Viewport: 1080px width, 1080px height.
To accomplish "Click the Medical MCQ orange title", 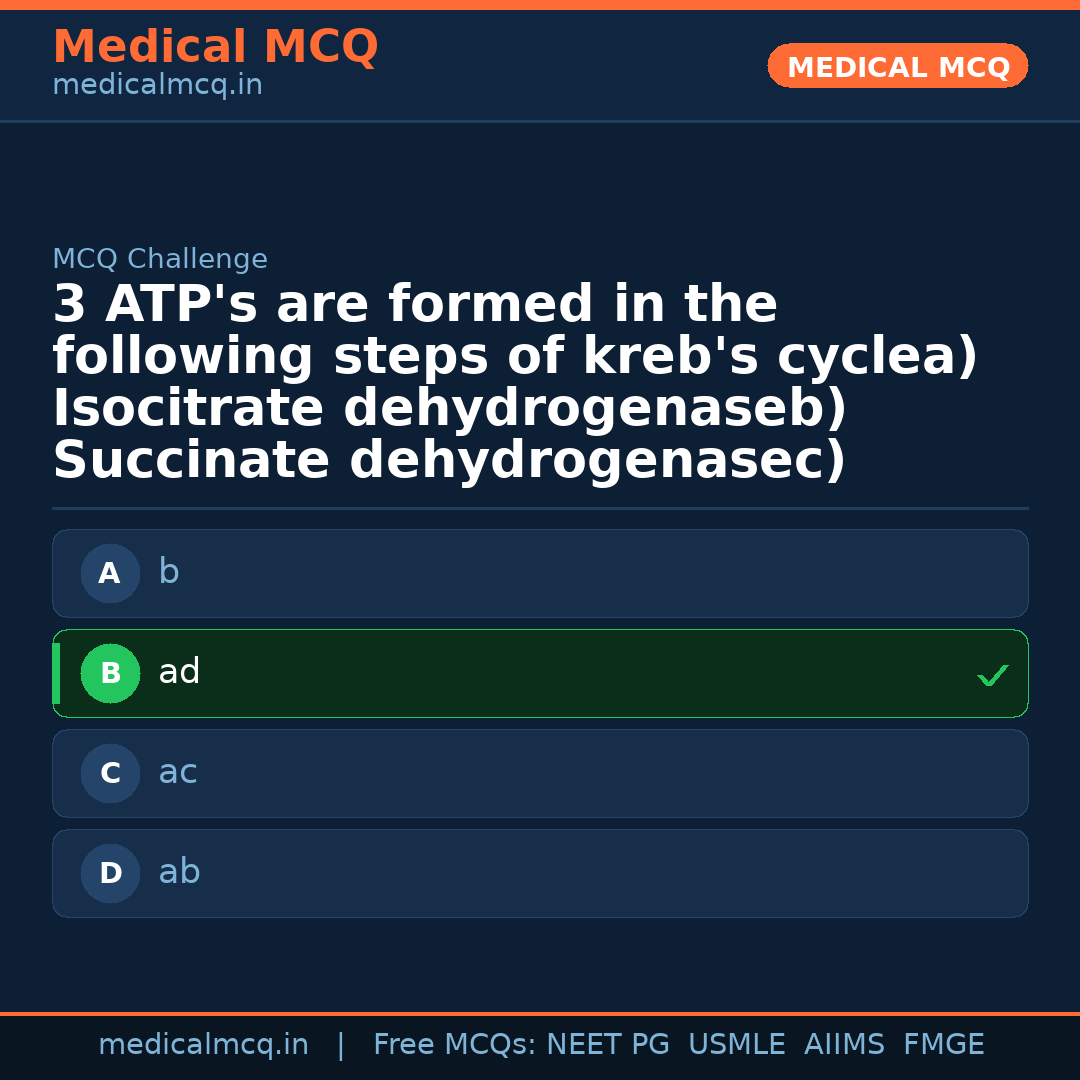I will tap(215, 47).
